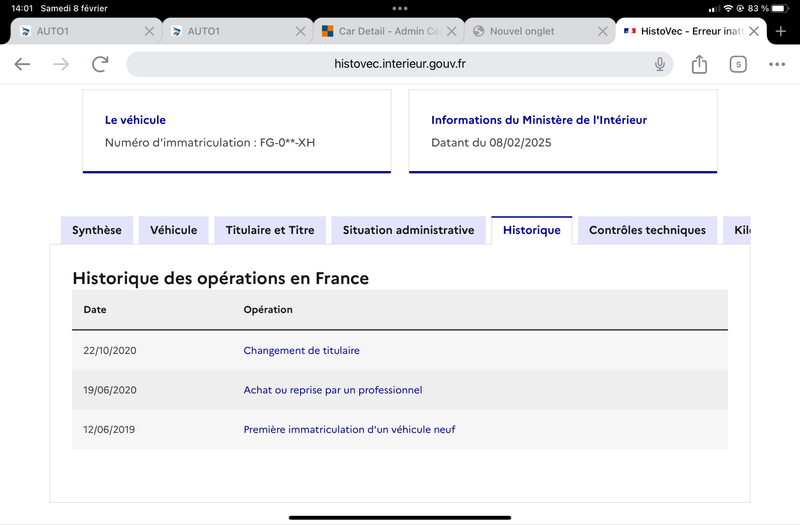This screenshot has width=800, height=525.
Task: Close the second AUTO1 tab
Action: coord(301,31)
